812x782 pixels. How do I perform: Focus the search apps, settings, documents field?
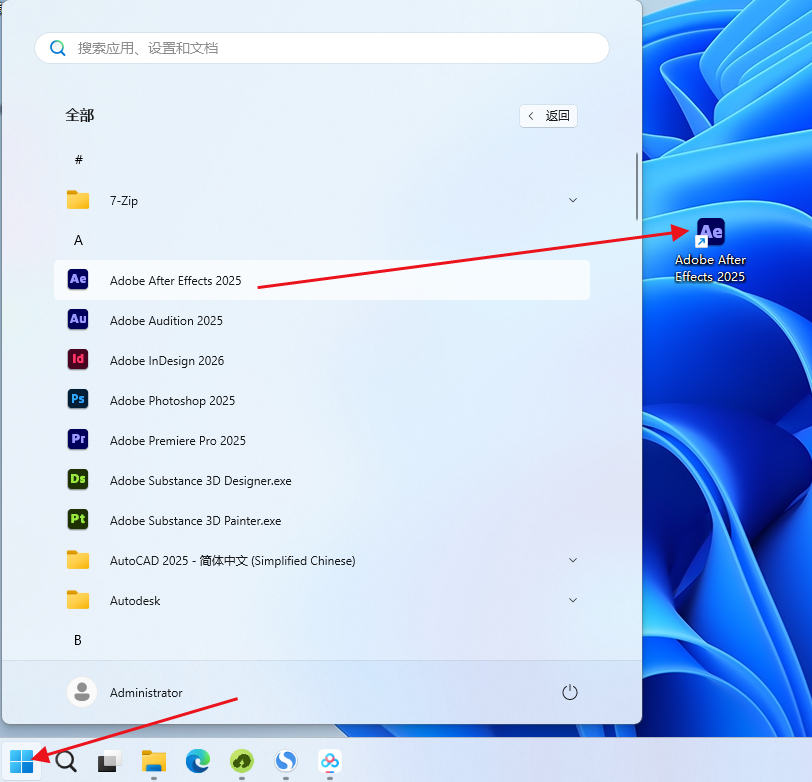(322, 48)
